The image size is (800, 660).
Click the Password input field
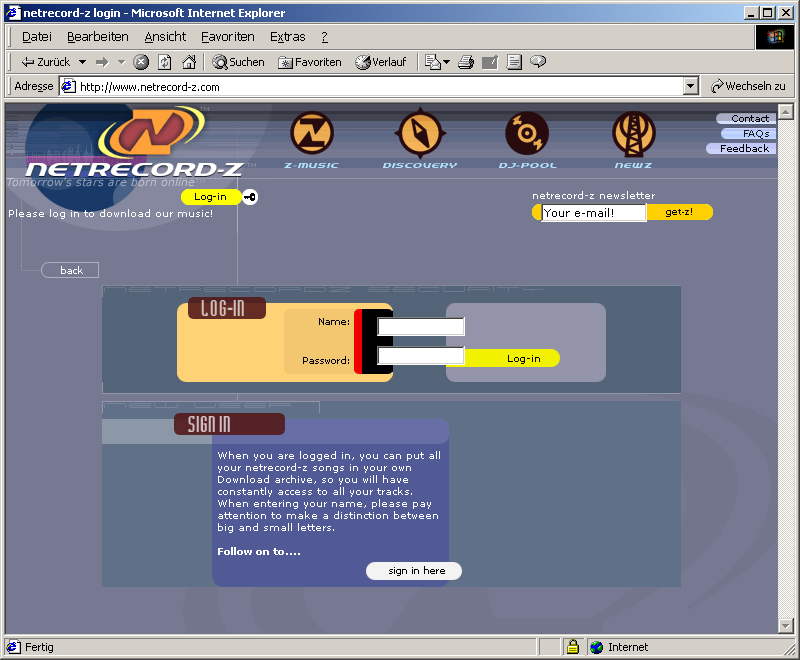click(x=421, y=356)
